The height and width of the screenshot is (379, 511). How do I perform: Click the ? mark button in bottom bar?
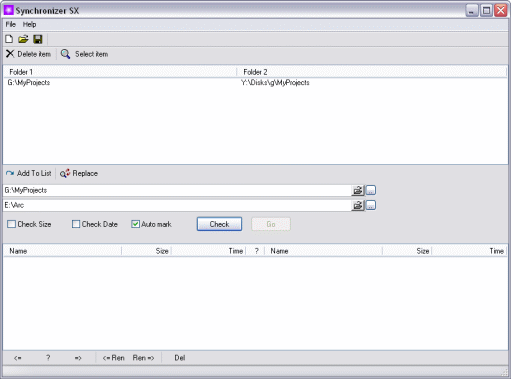coord(48,358)
